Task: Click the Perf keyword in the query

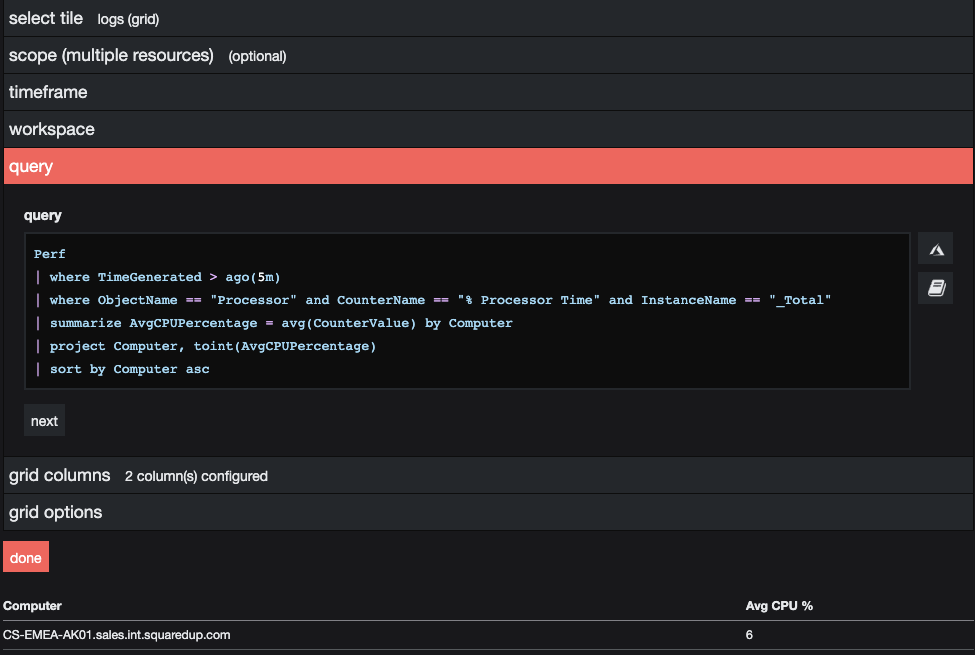Action: pos(49,253)
